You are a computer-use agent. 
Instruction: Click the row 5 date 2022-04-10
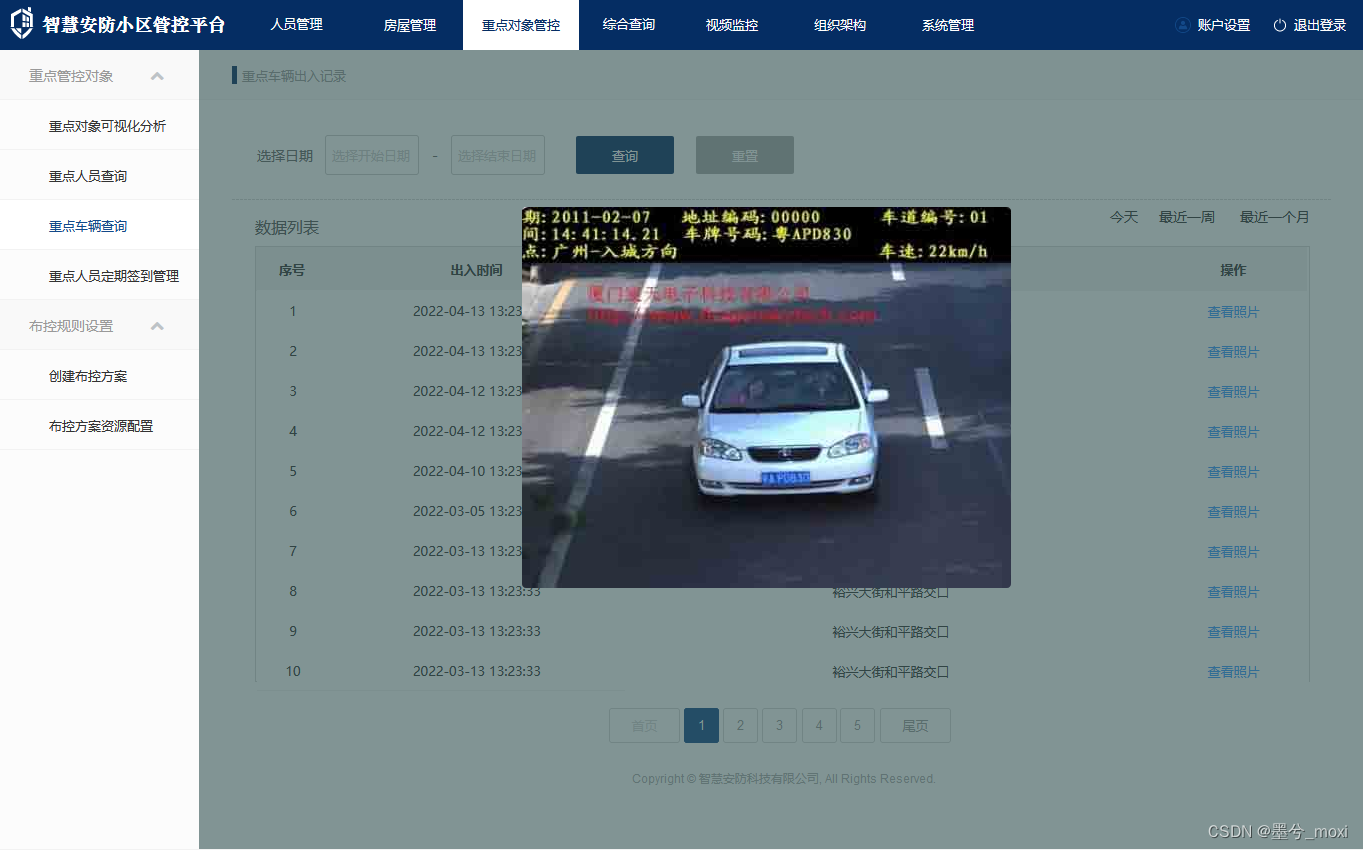pos(451,472)
